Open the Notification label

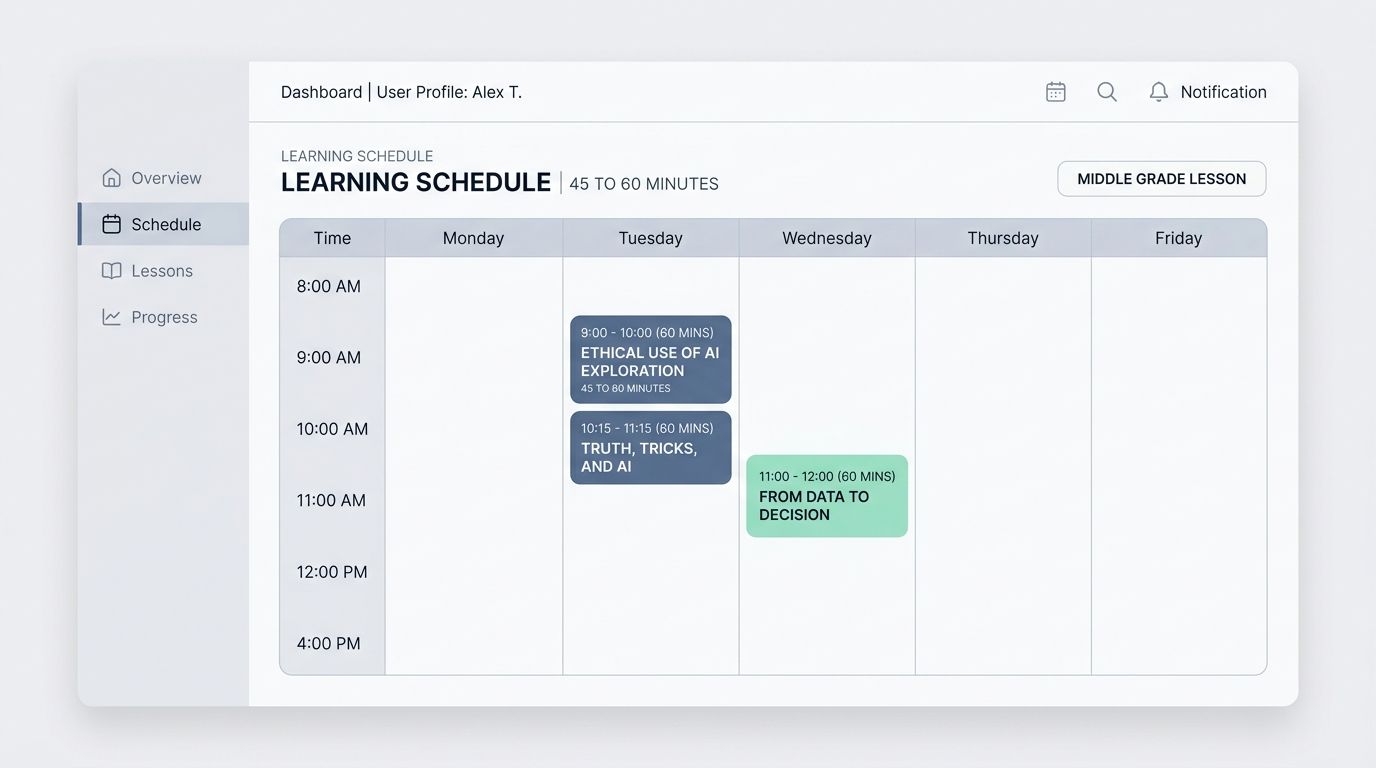pyautogui.click(x=1223, y=92)
